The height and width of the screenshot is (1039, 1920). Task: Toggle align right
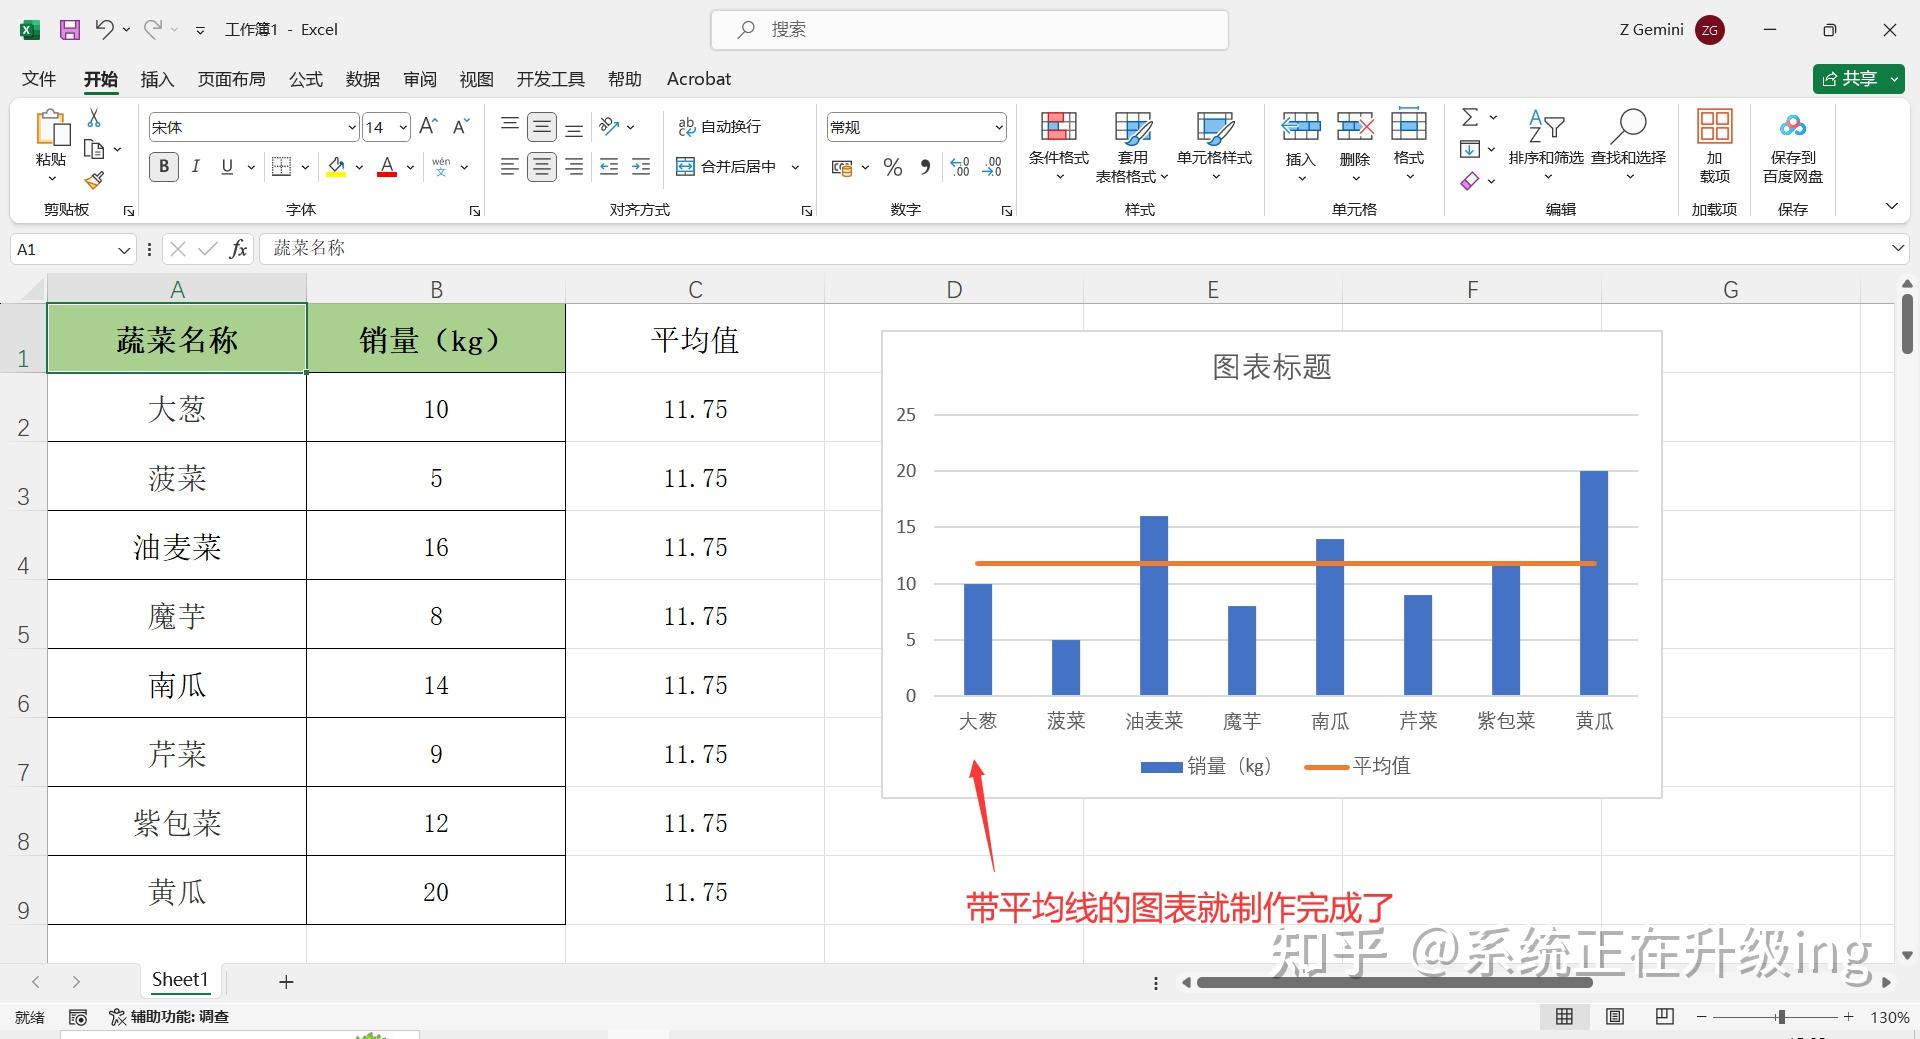point(574,167)
